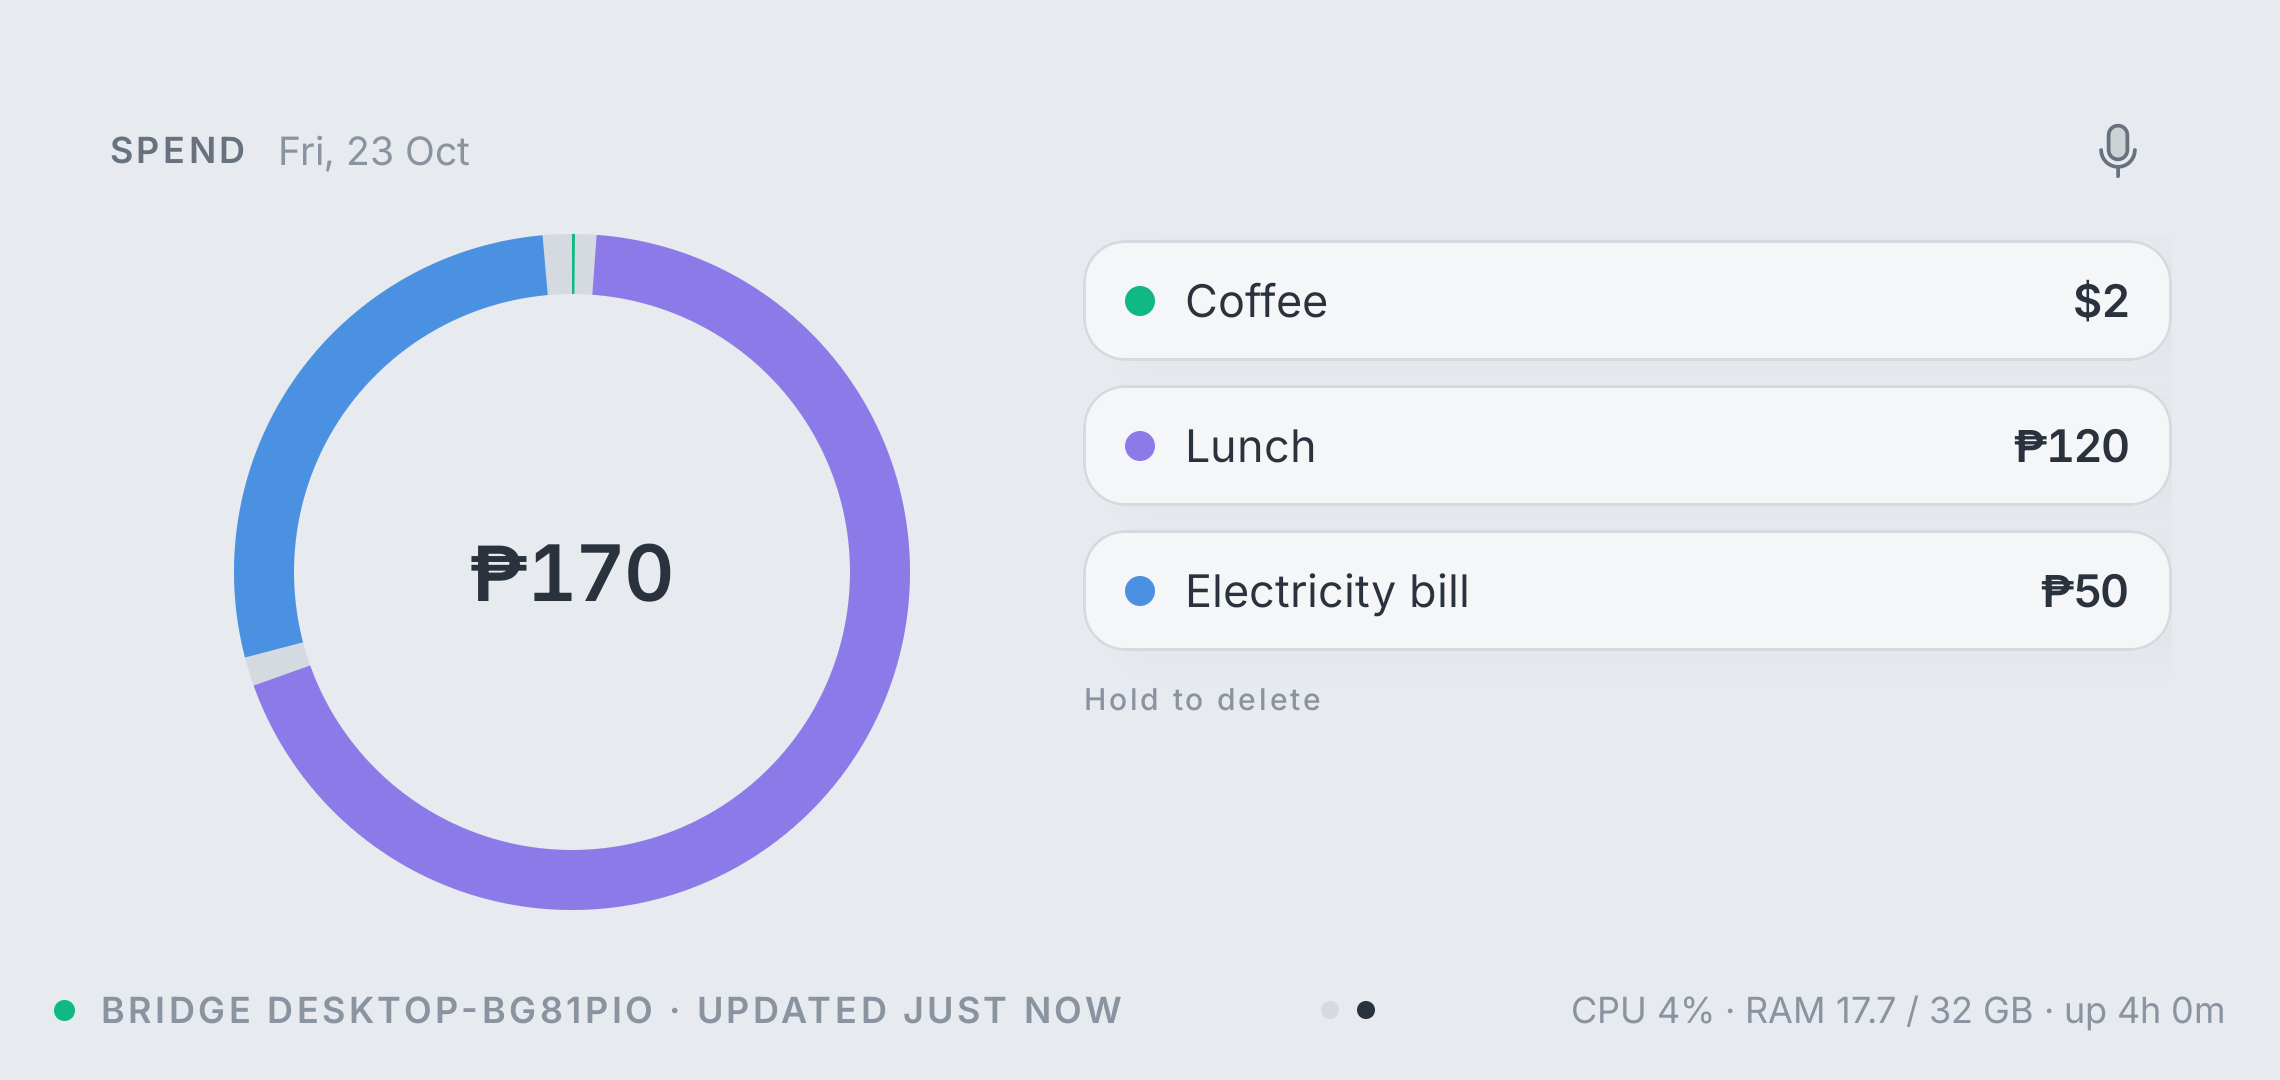Image resolution: width=2280 pixels, height=1080 pixels.
Task: Select the first page indicator dot
Action: point(1329,1010)
